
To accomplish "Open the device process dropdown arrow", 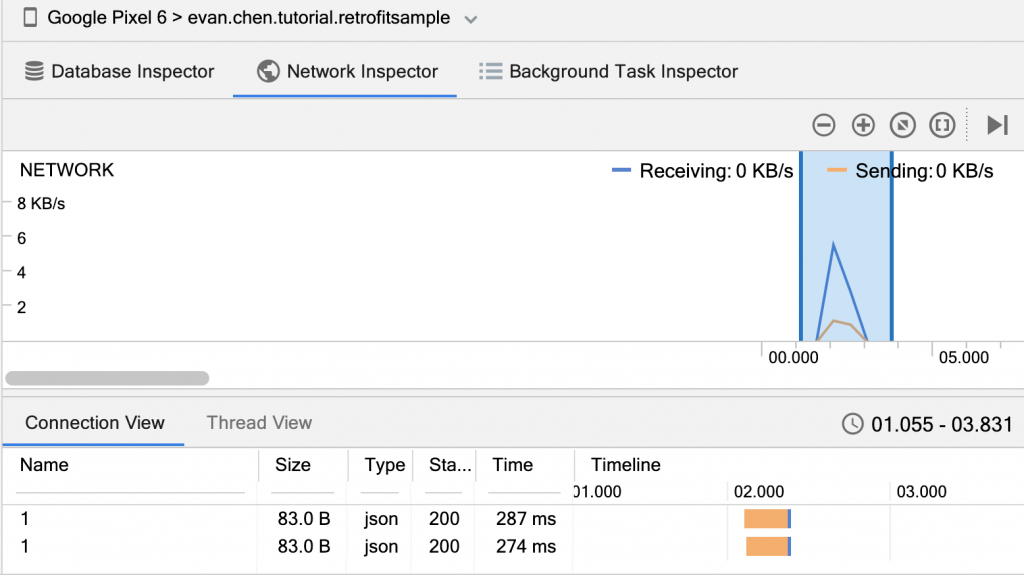I will 472,19.
